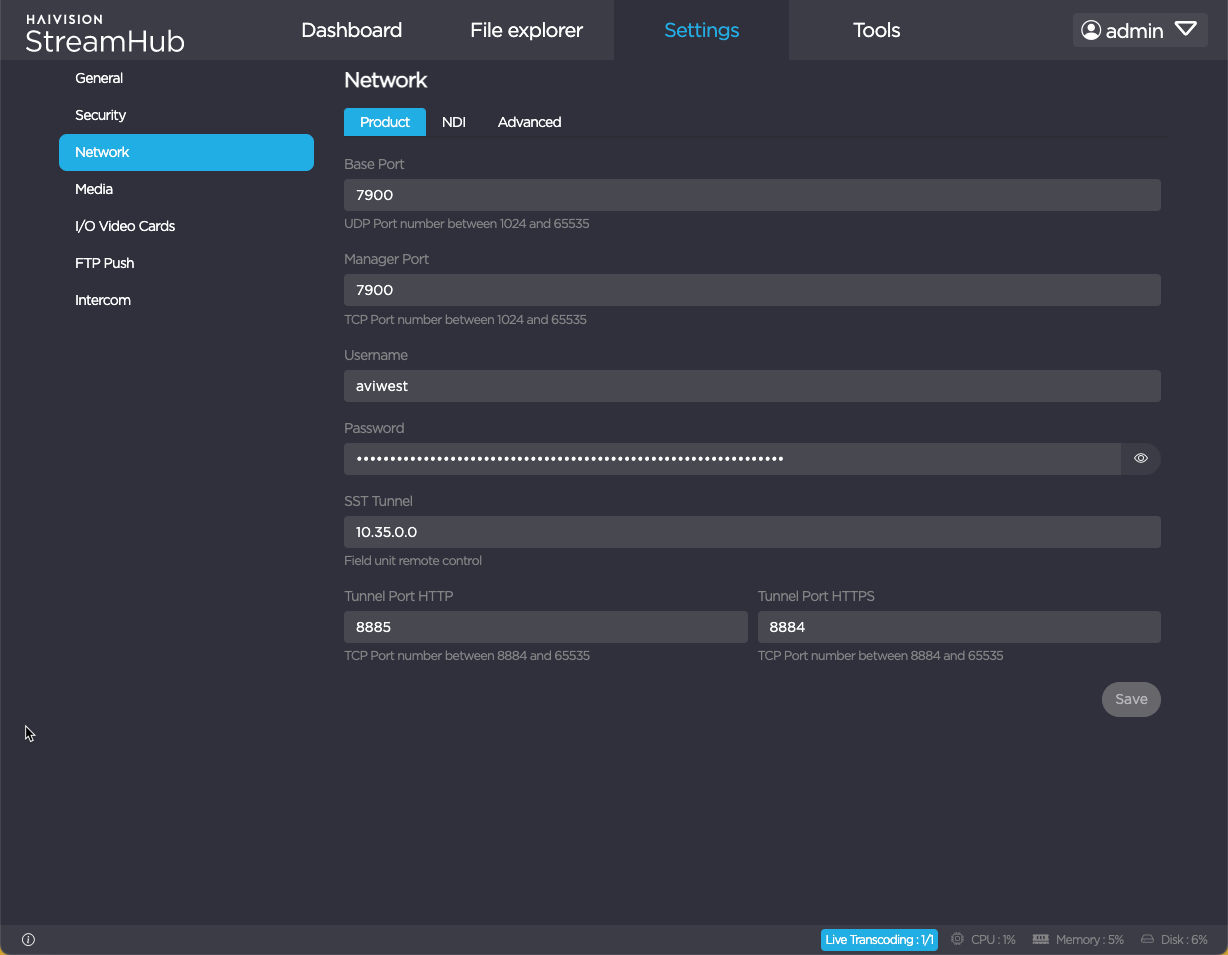The height and width of the screenshot is (955, 1228).
Task: Select Security in the settings sidebar
Action: coord(100,115)
